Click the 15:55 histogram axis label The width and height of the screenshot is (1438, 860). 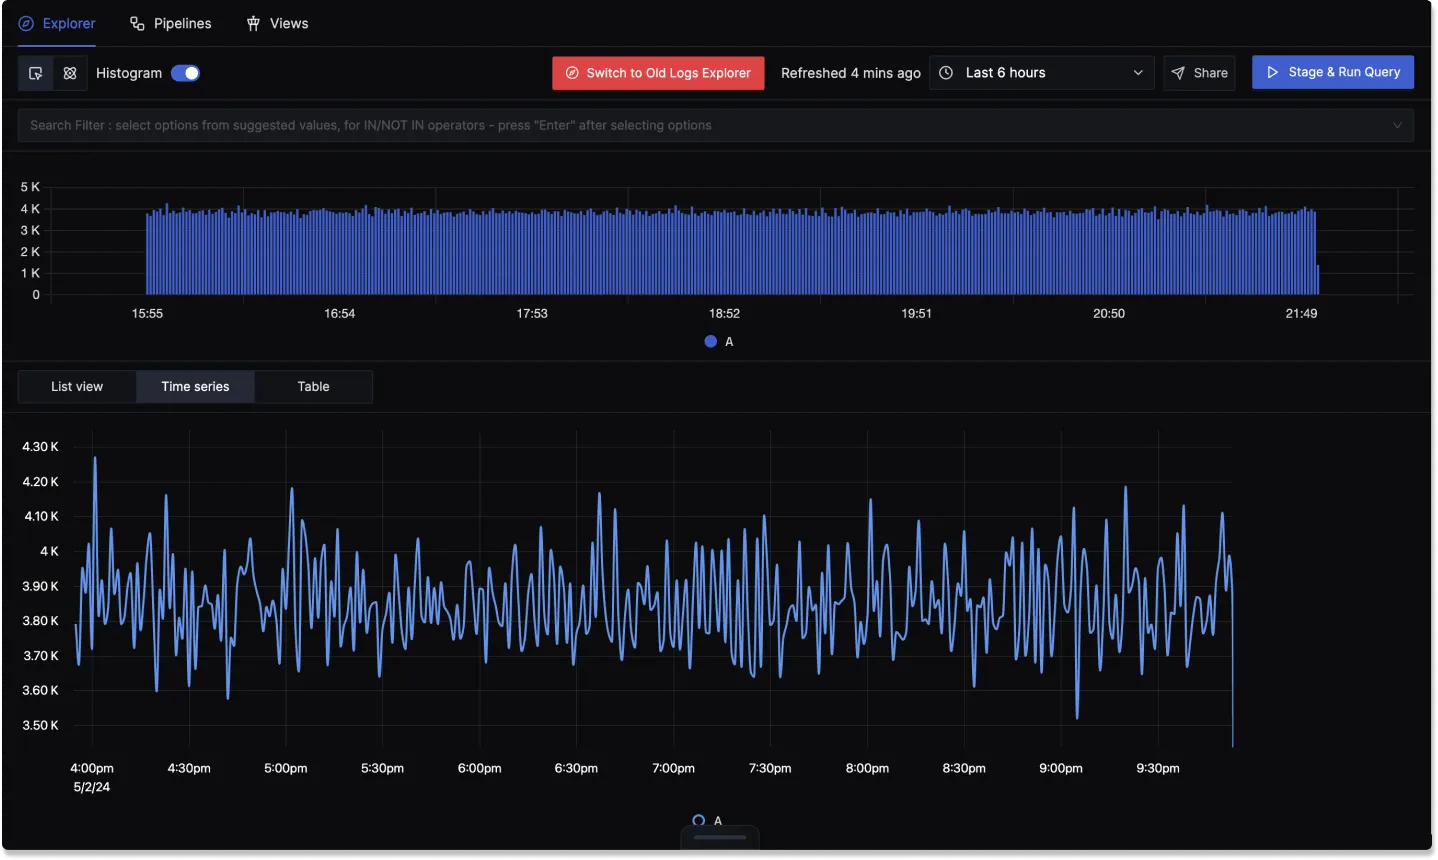point(147,314)
